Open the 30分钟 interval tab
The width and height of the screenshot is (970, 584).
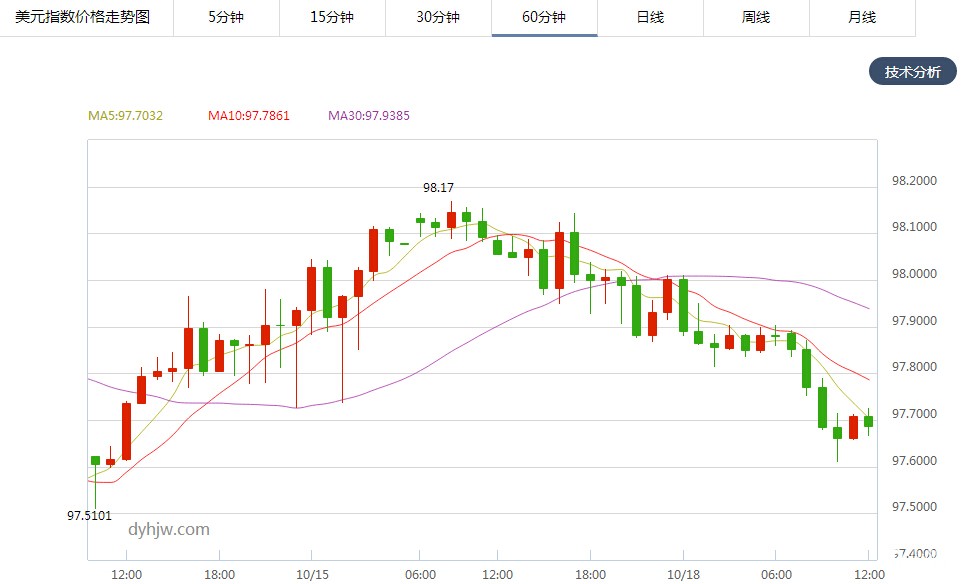pyautogui.click(x=438, y=18)
